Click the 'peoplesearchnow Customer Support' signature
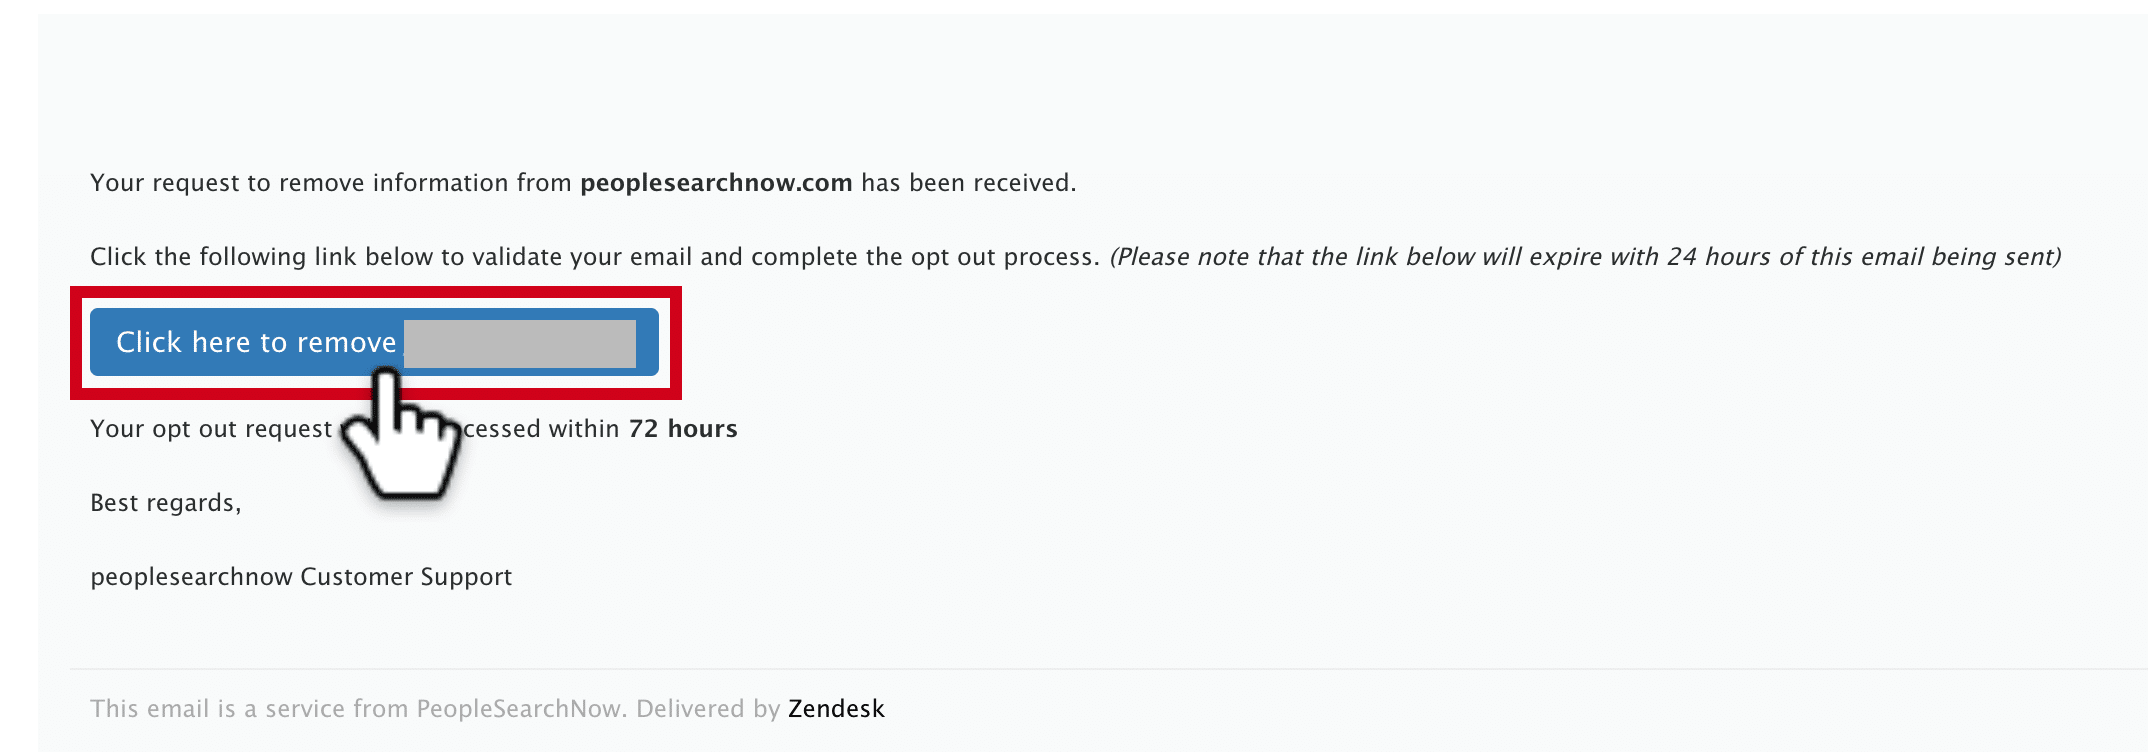 point(301,577)
